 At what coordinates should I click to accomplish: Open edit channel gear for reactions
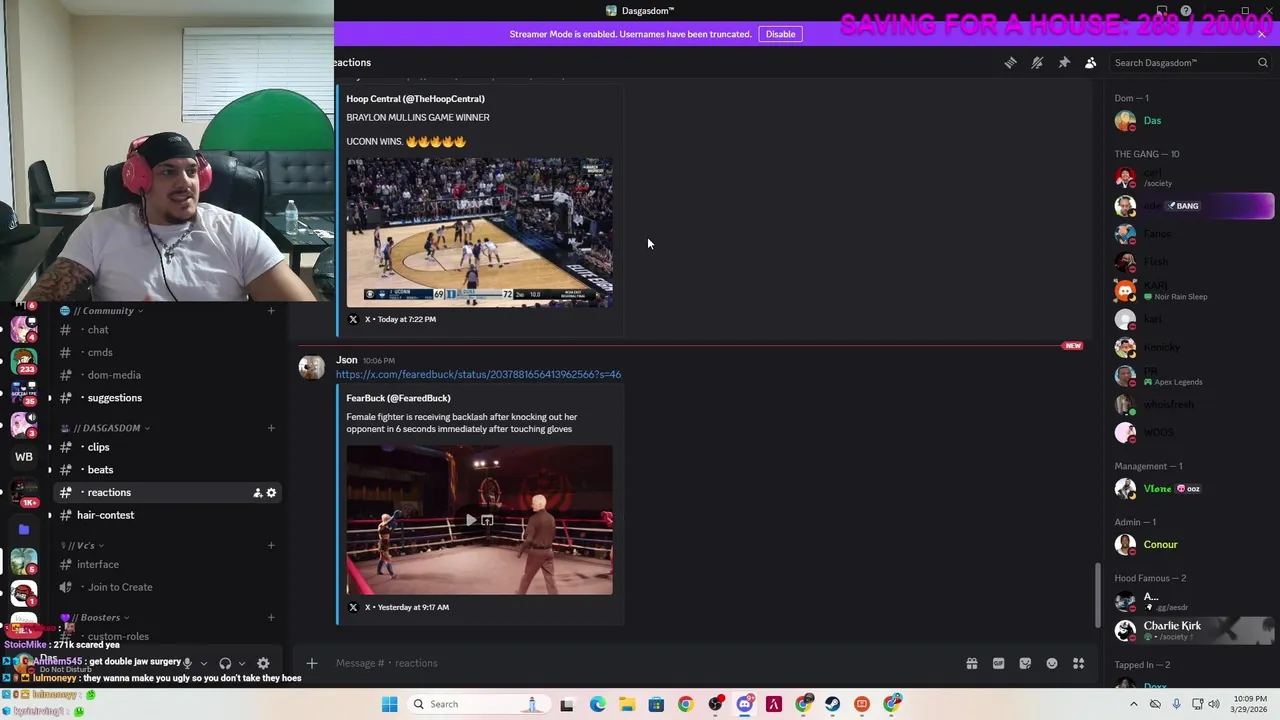click(271, 493)
